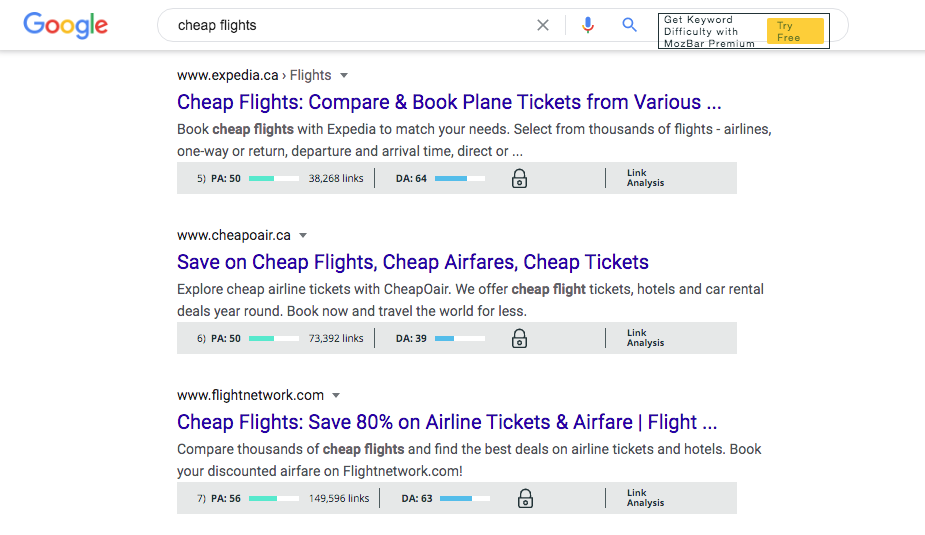The height and width of the screenshot is (535, 925).
Task: Click the Google logo
Action: pos(65,25)
